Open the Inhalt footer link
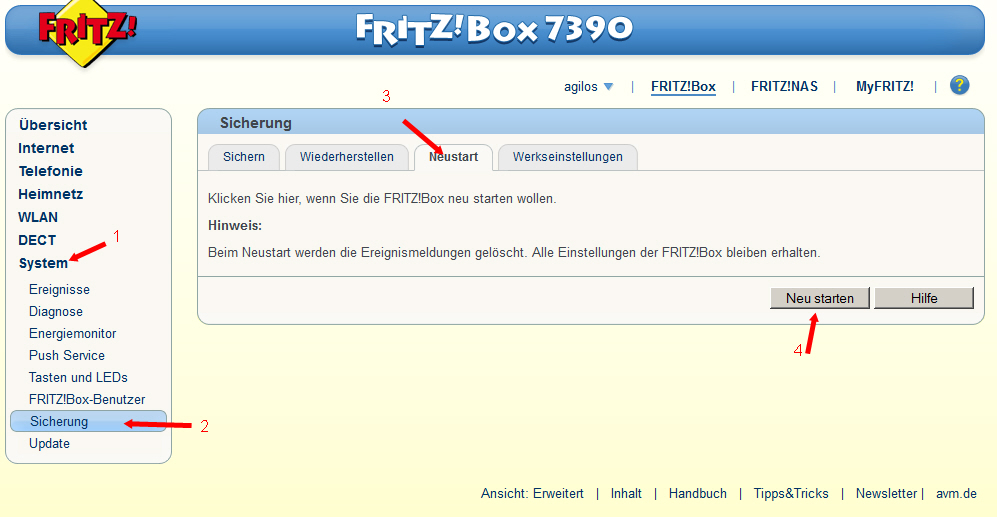Viewport: 997px width, 517px height. (626, 493)
